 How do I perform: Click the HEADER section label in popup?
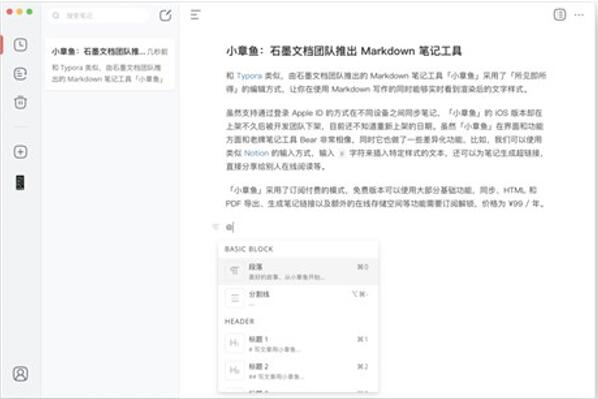(240, 322)
